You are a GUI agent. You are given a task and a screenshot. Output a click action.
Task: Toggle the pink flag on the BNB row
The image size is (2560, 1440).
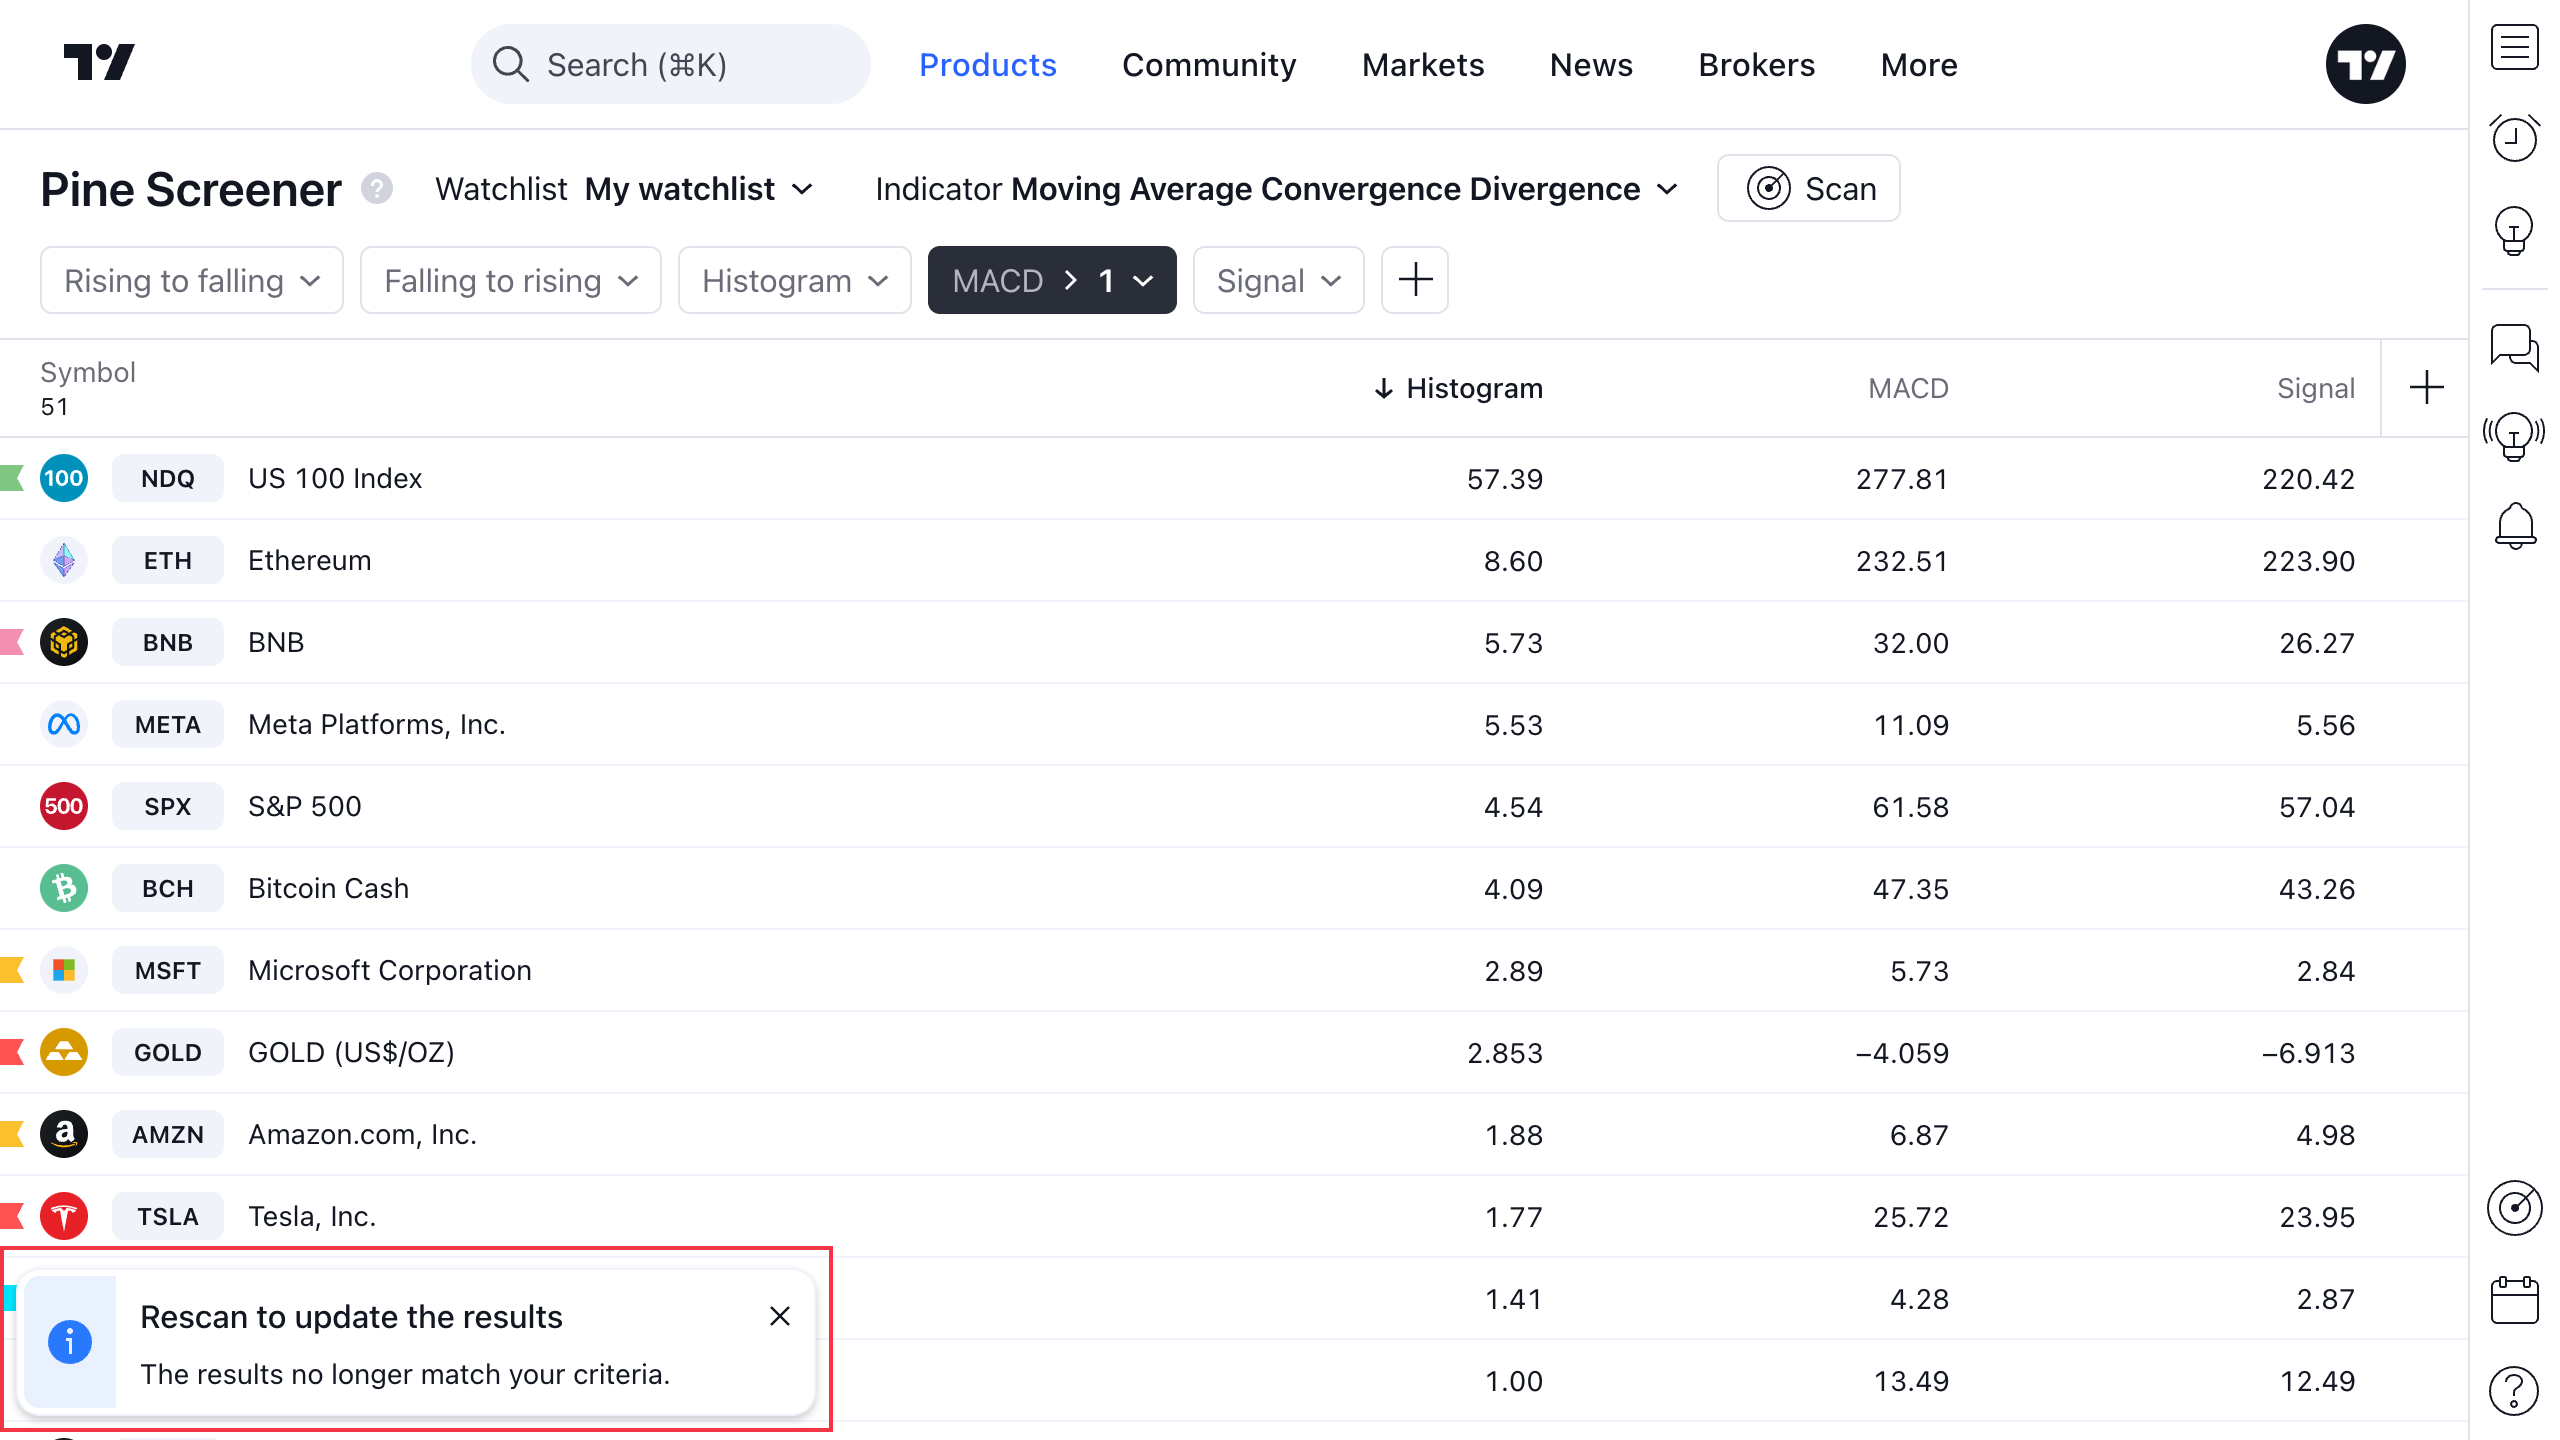12,642
